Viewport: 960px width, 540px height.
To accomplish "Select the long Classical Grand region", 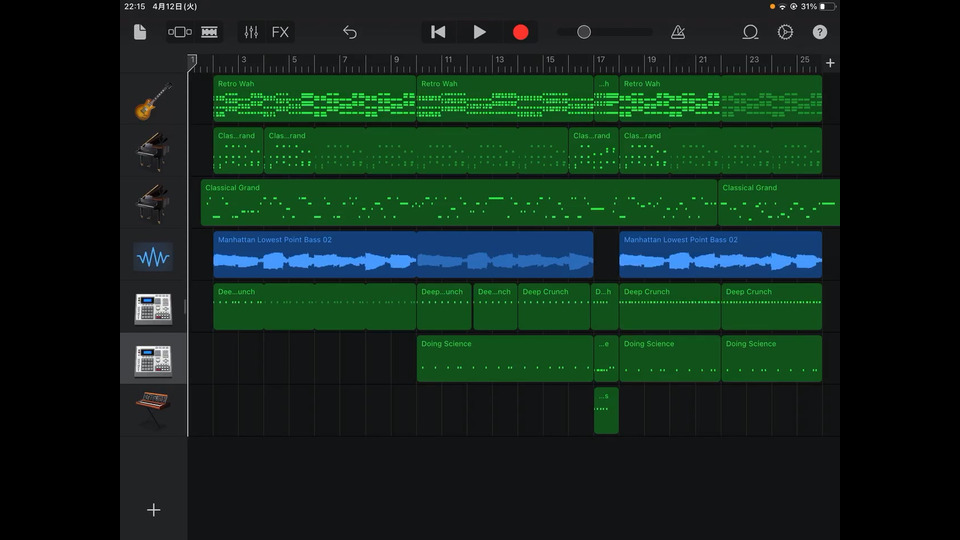I will point(459,203).
